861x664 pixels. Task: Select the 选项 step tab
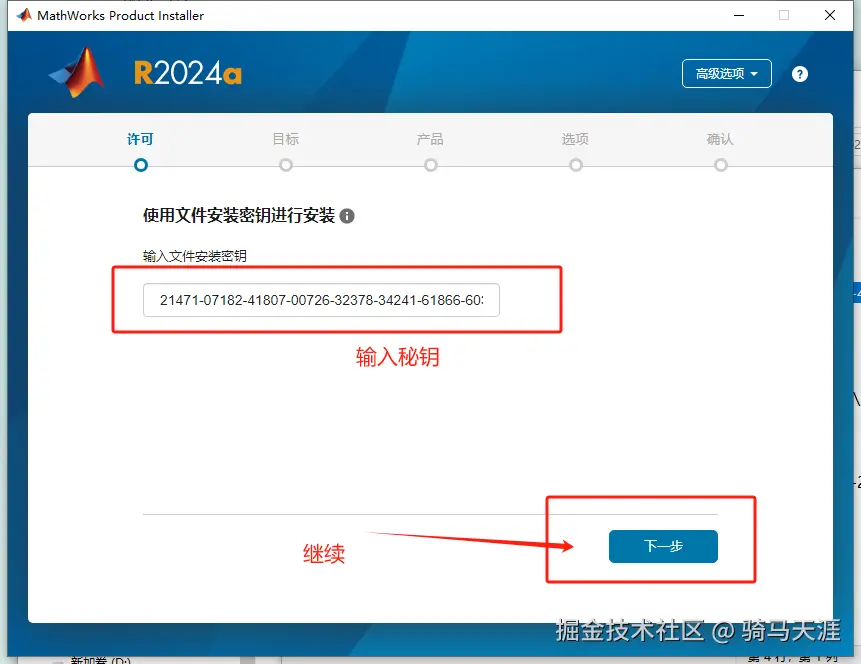pyautogui.click(x=575, y=149)
